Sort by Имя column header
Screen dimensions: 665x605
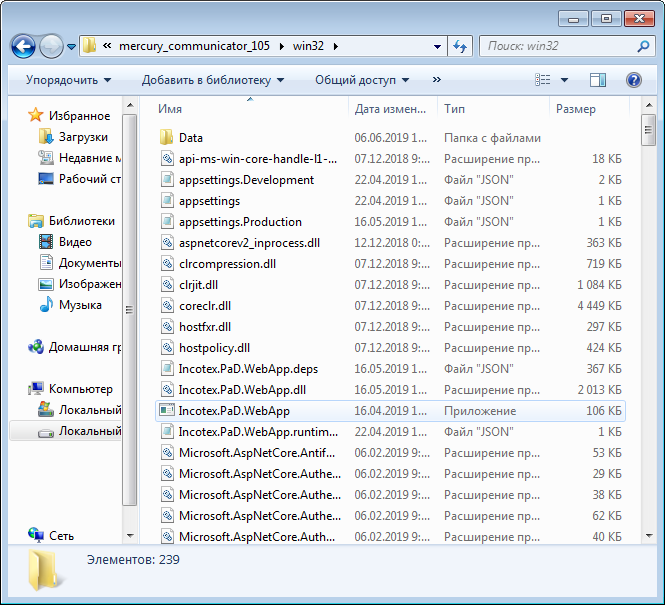pyautogui.click(x=250, y=109)
